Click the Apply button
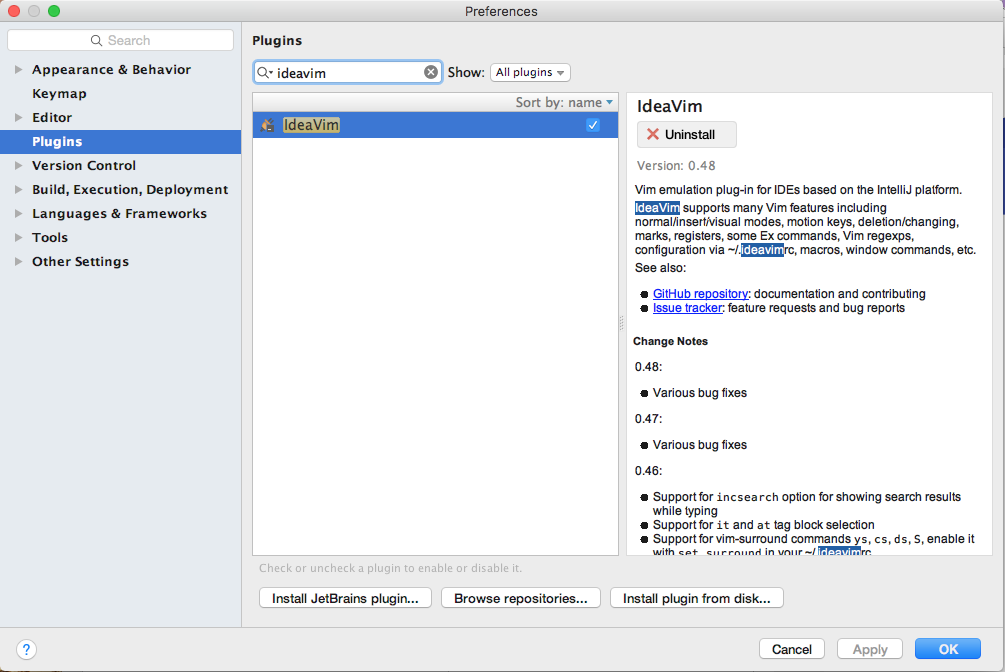The width and height of the screenshot is (1005, 672). pyautogui.click(x=870, y=649)
